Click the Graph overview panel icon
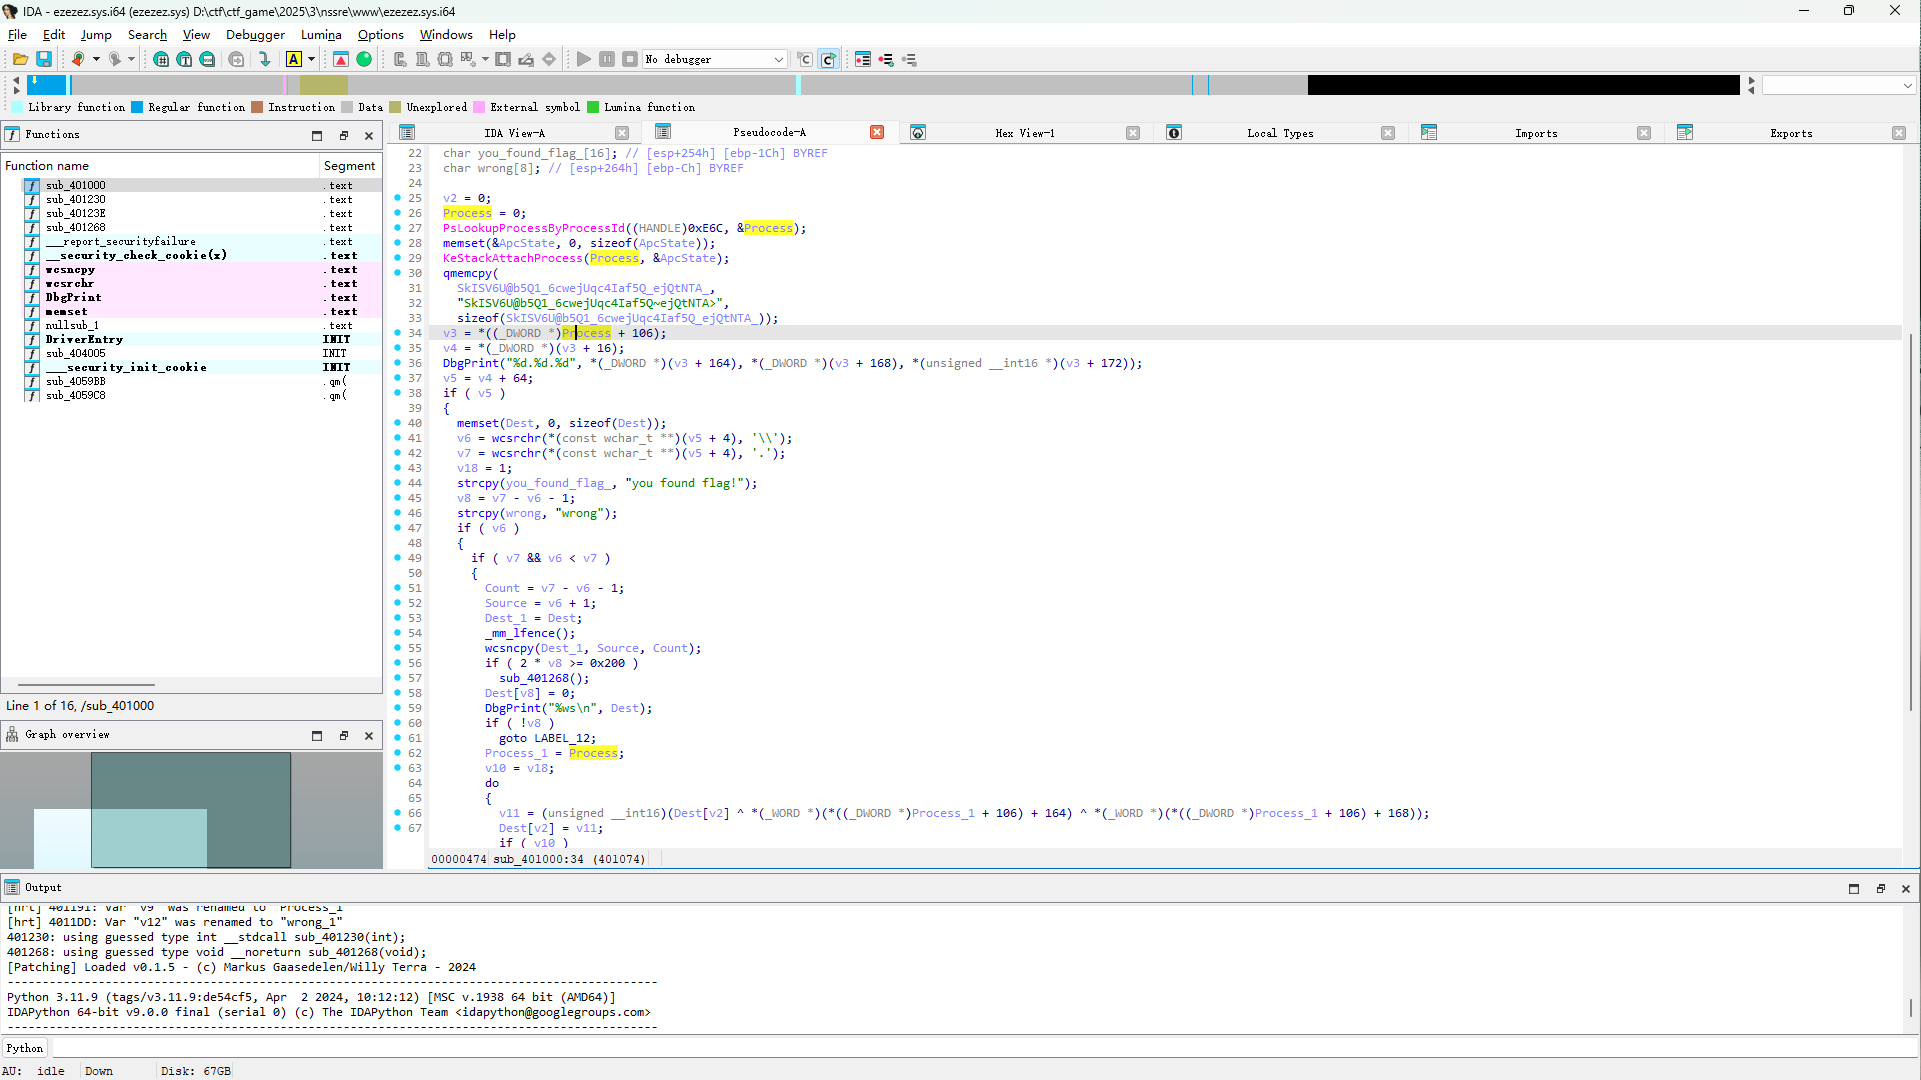1921x1080 pixels. point(12,735)
